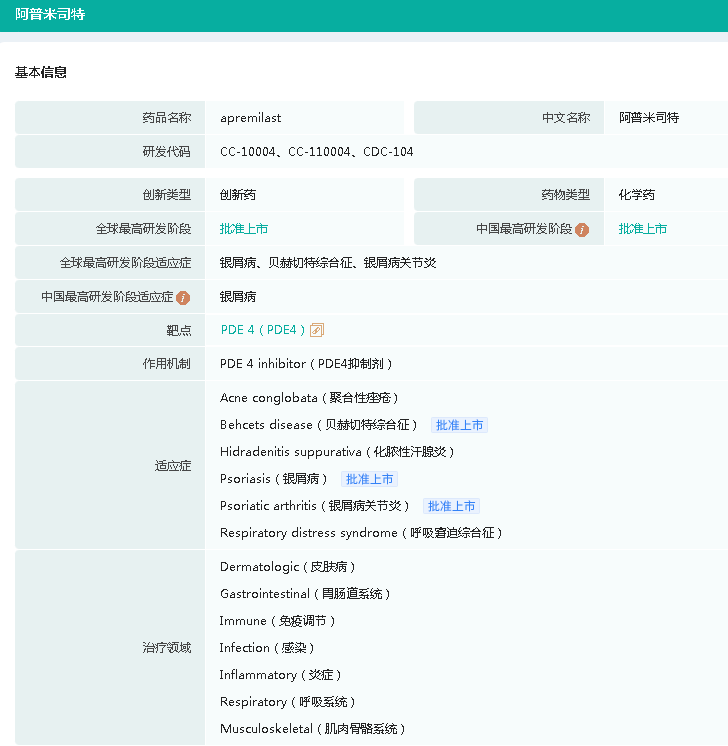The height and width of the screenshot is (746, 728).
Task: Click the 全球最高研发阶段适应症 field label
Action: coord(125,263)
